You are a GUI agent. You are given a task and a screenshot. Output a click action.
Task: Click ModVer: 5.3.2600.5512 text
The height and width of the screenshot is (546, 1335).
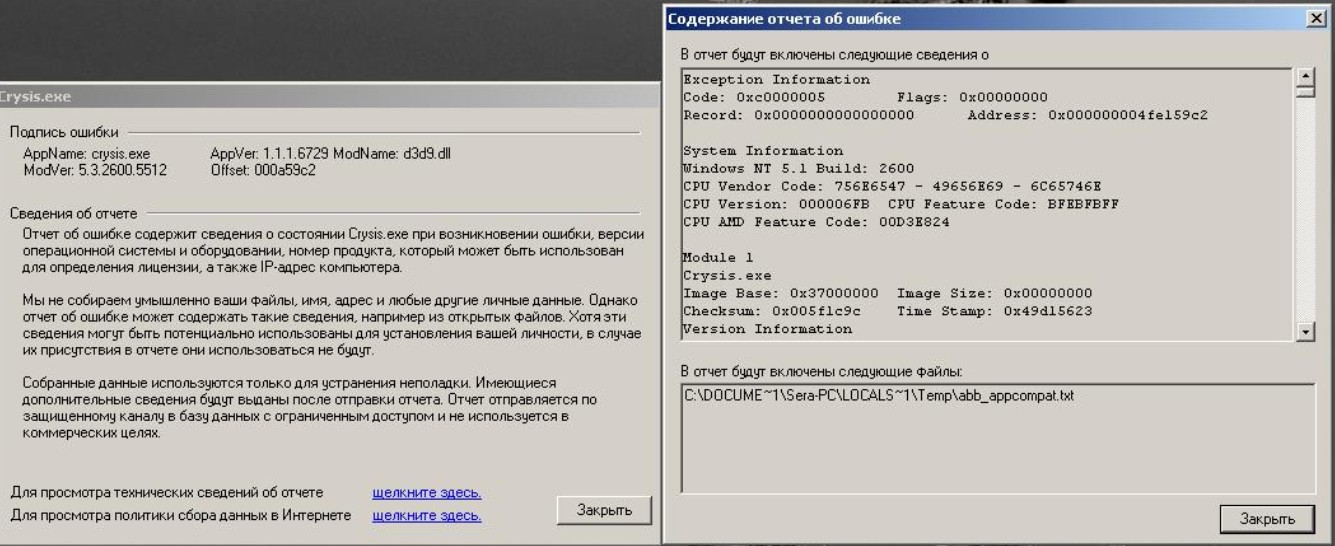tap(95, 170)
